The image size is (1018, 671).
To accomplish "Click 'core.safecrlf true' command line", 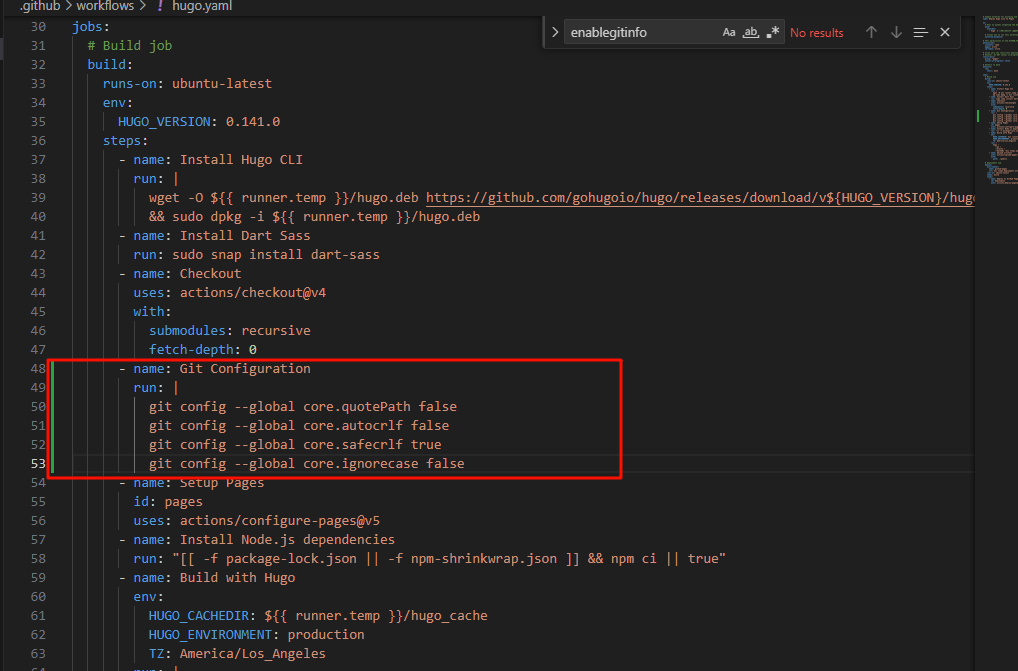I will point(295,445).
